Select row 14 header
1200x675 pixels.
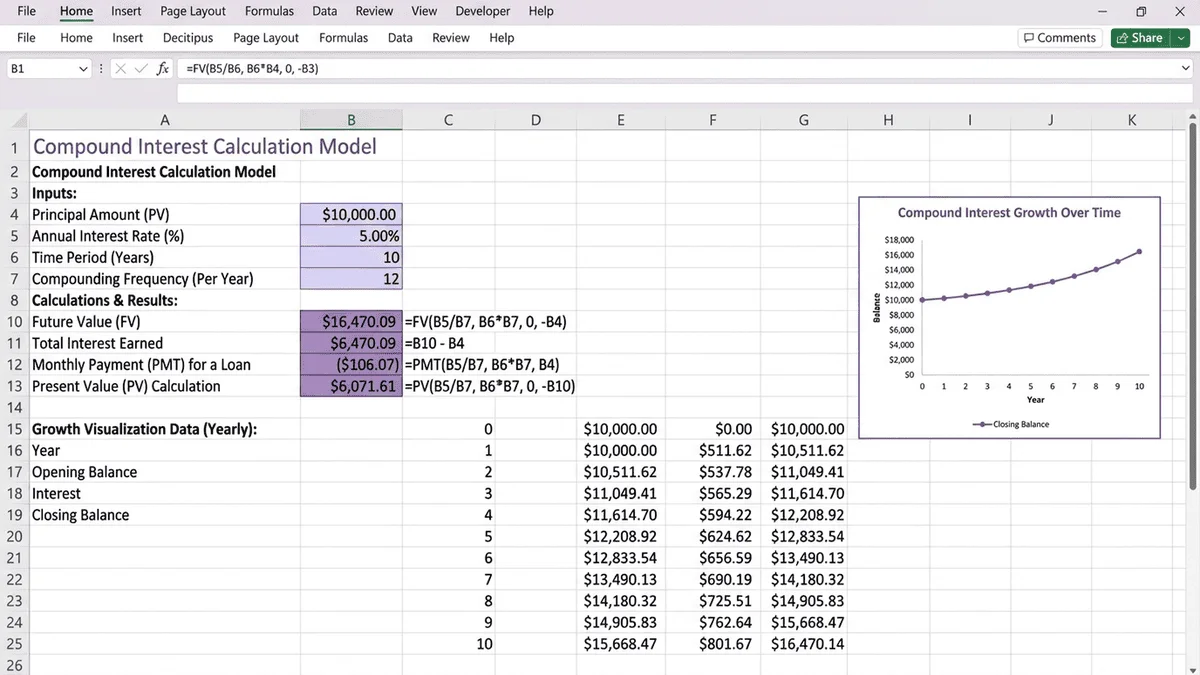click(x=14, y=408)
